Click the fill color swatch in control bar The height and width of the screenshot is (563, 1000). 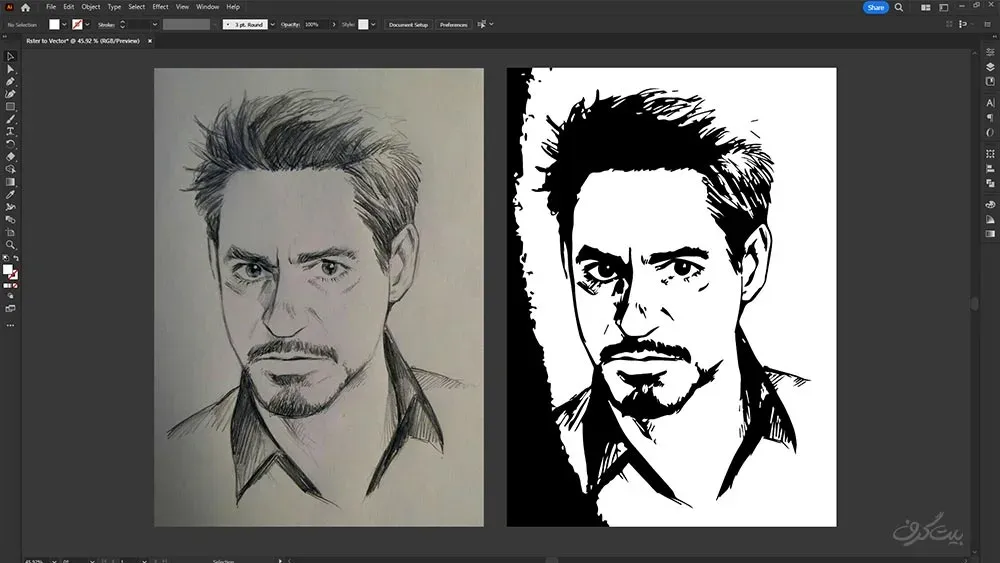(54, 24)
